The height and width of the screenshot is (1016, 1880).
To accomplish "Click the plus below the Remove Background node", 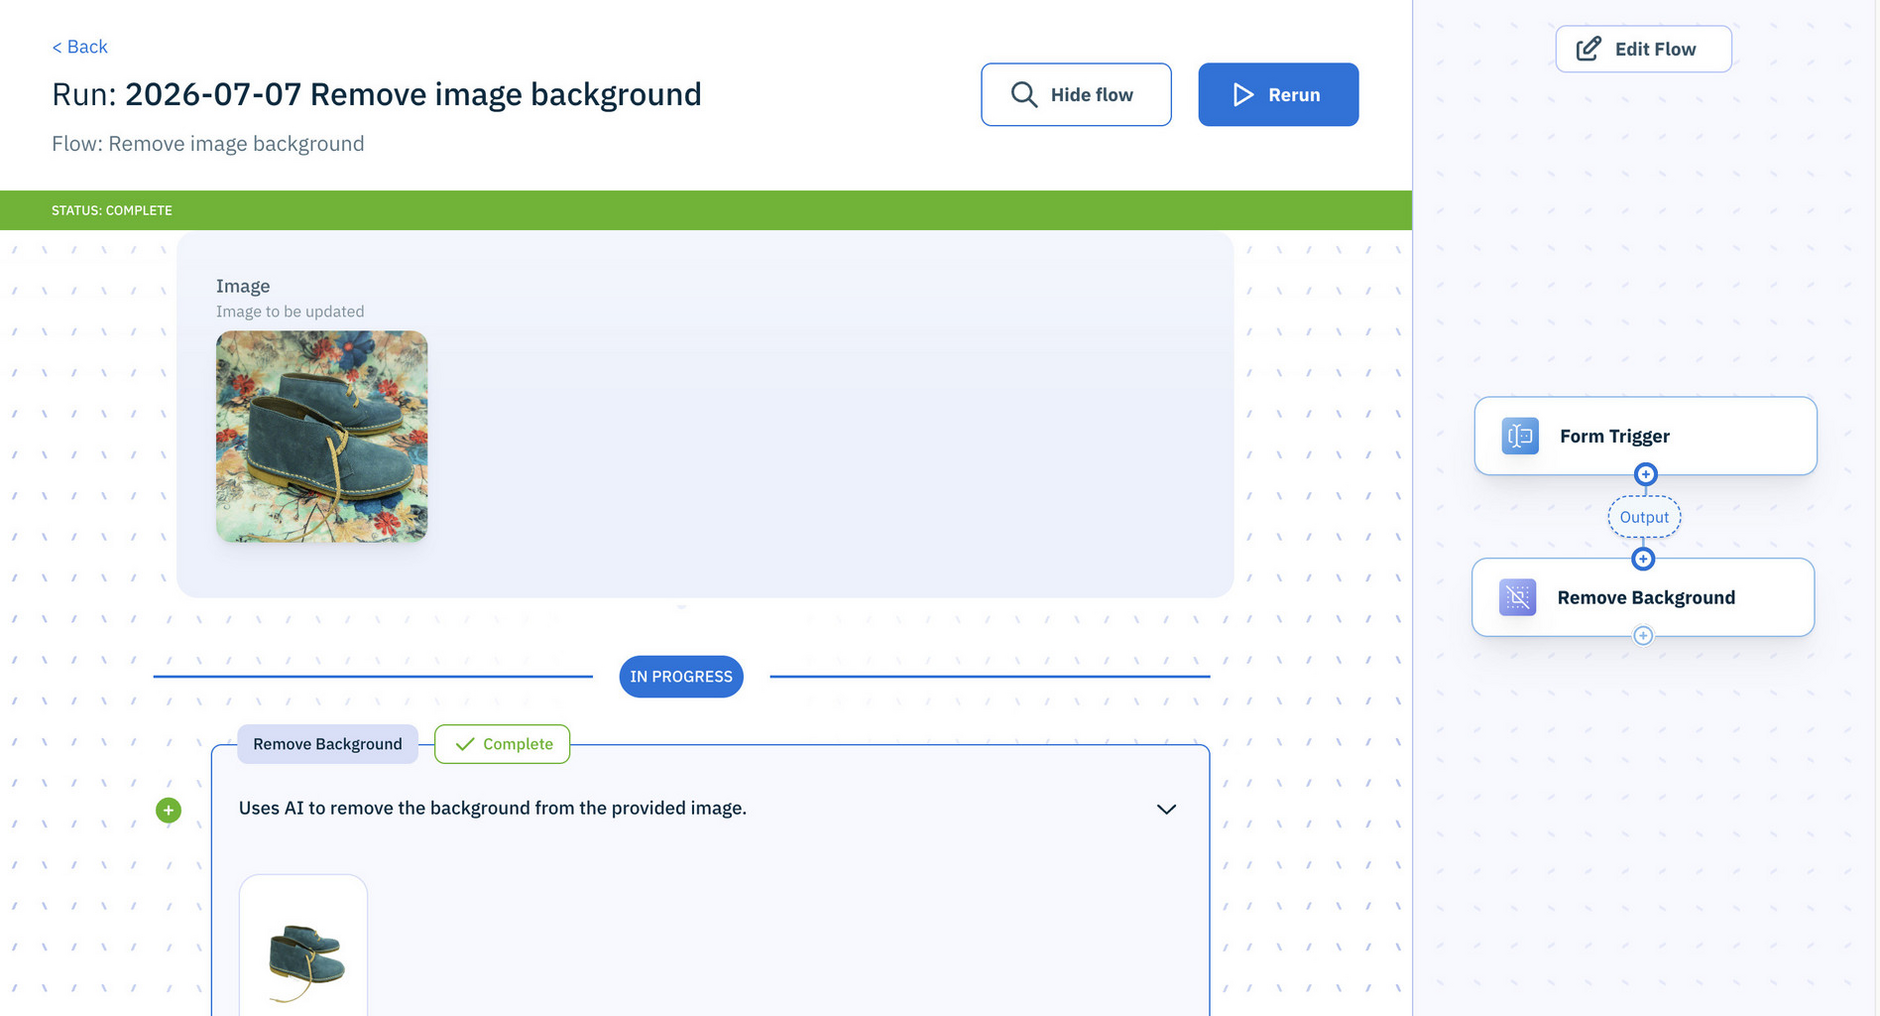I will 1643,635.
